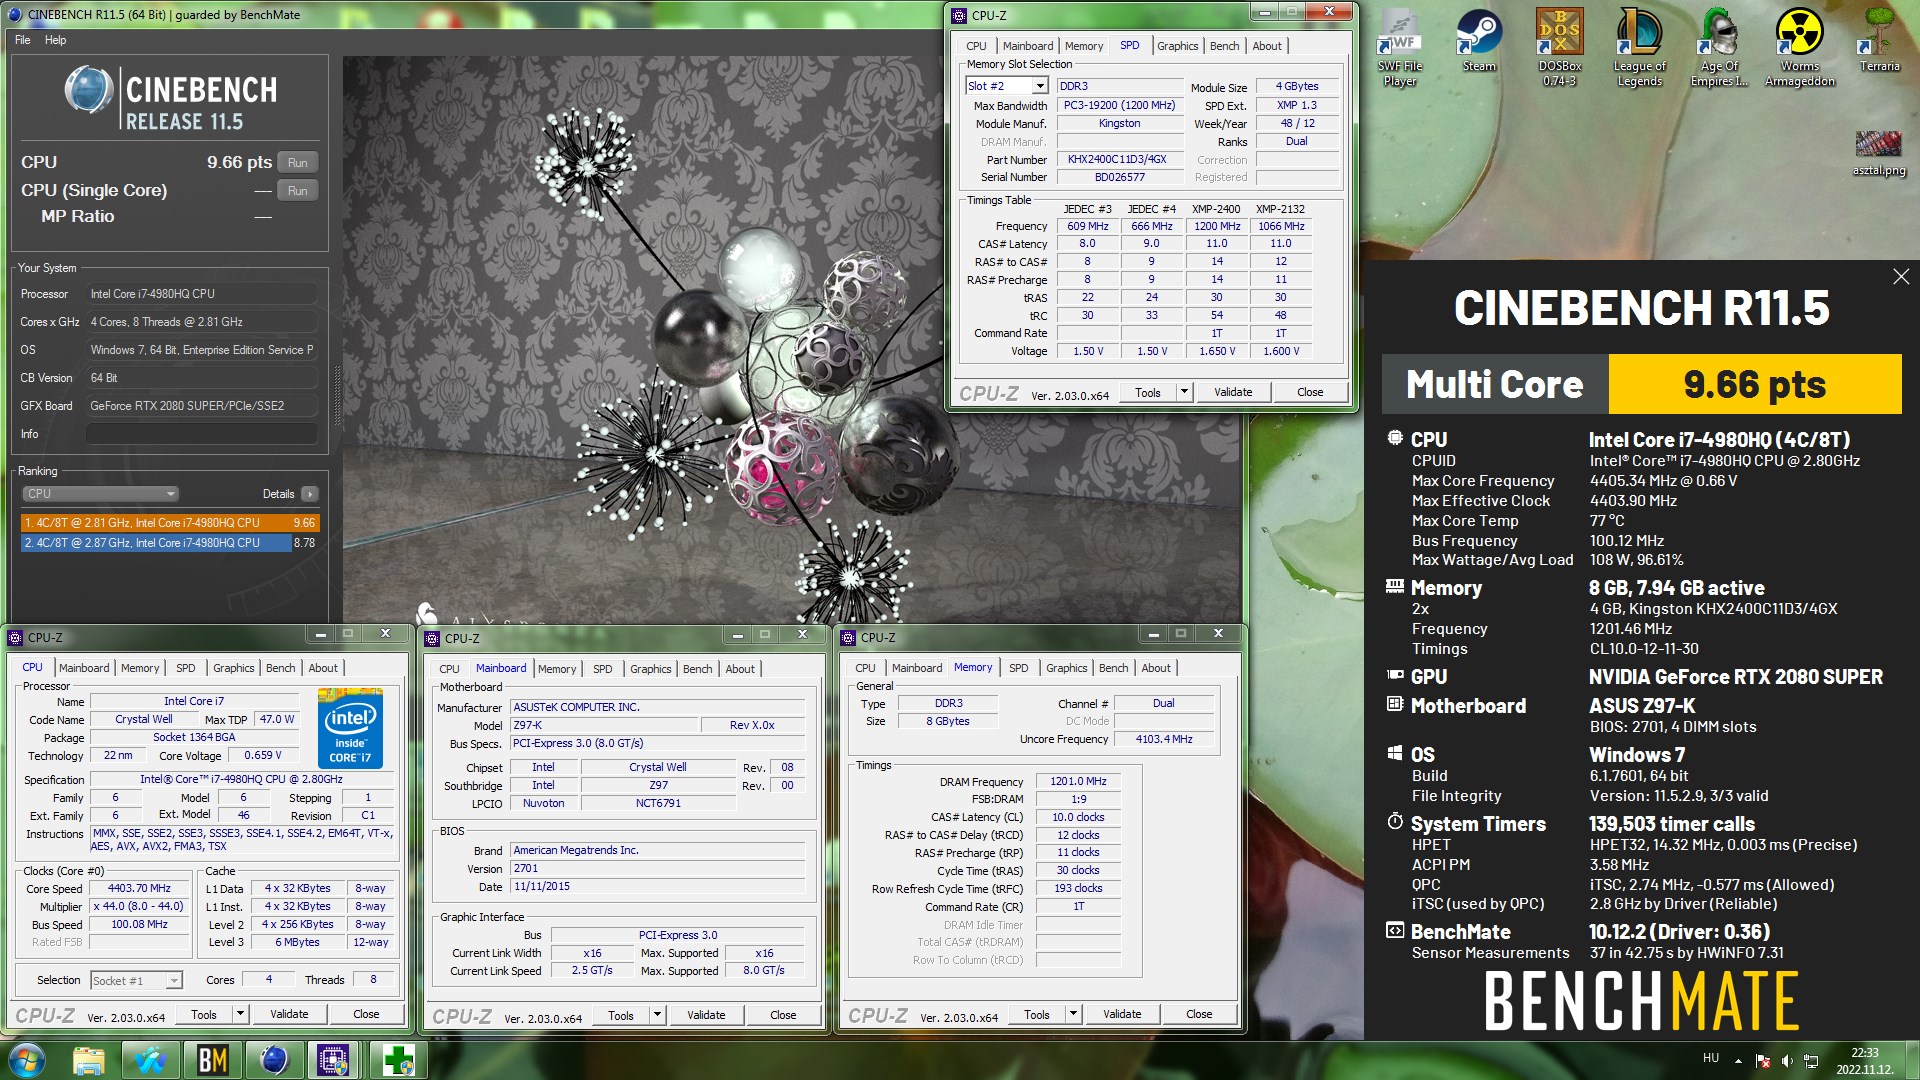Click the Cinebench title bar app icon
Screen dimensions: 1920x1080
[14, 14]
